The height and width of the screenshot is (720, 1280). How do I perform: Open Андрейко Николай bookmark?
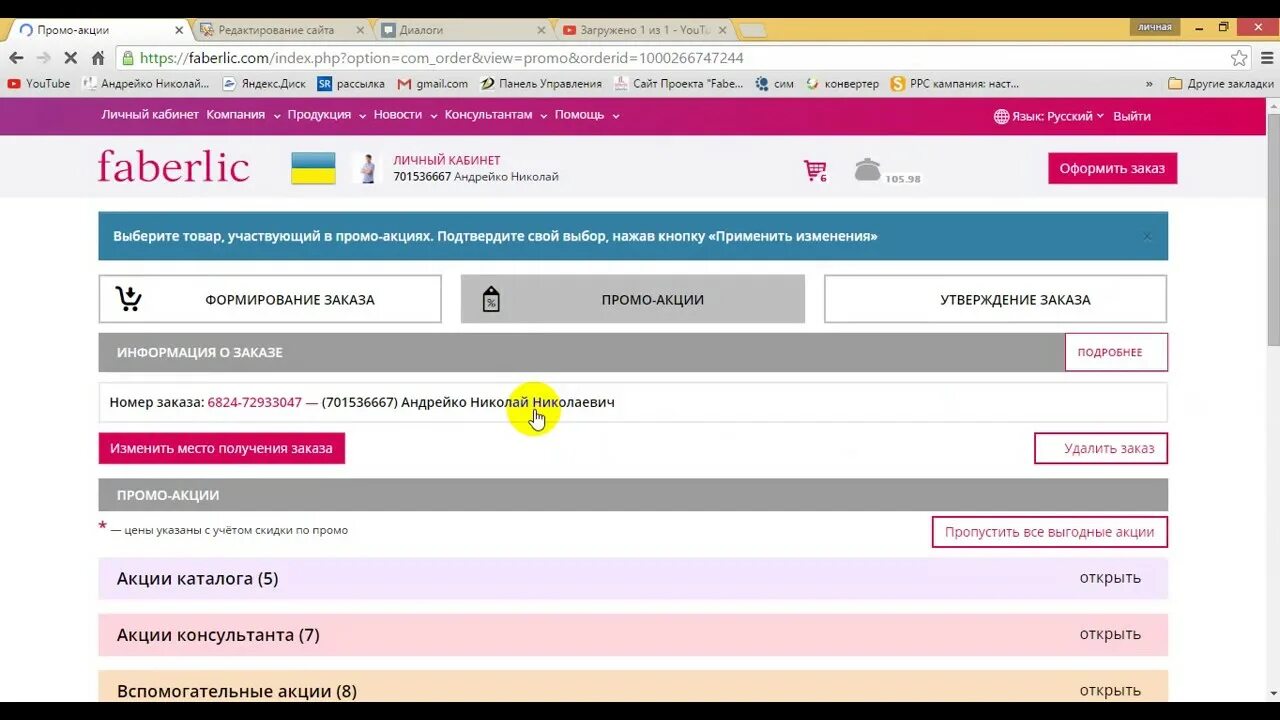pos(146,84)
